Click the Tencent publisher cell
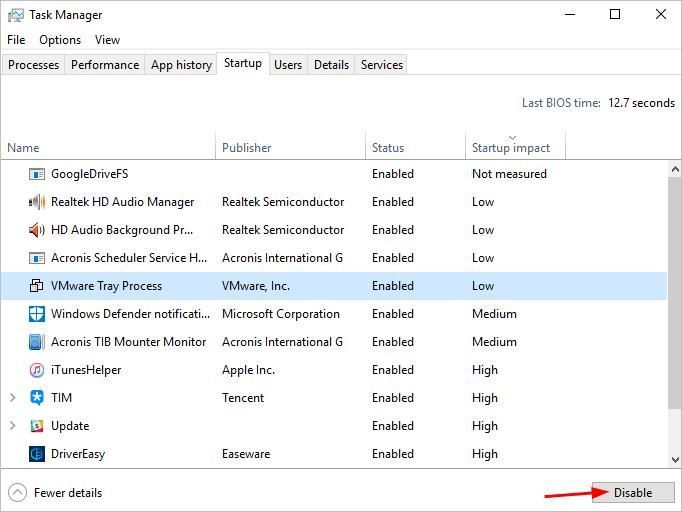The height and width of the screenshot is (512, 682). pyautogui.click(x=243, y=398)
